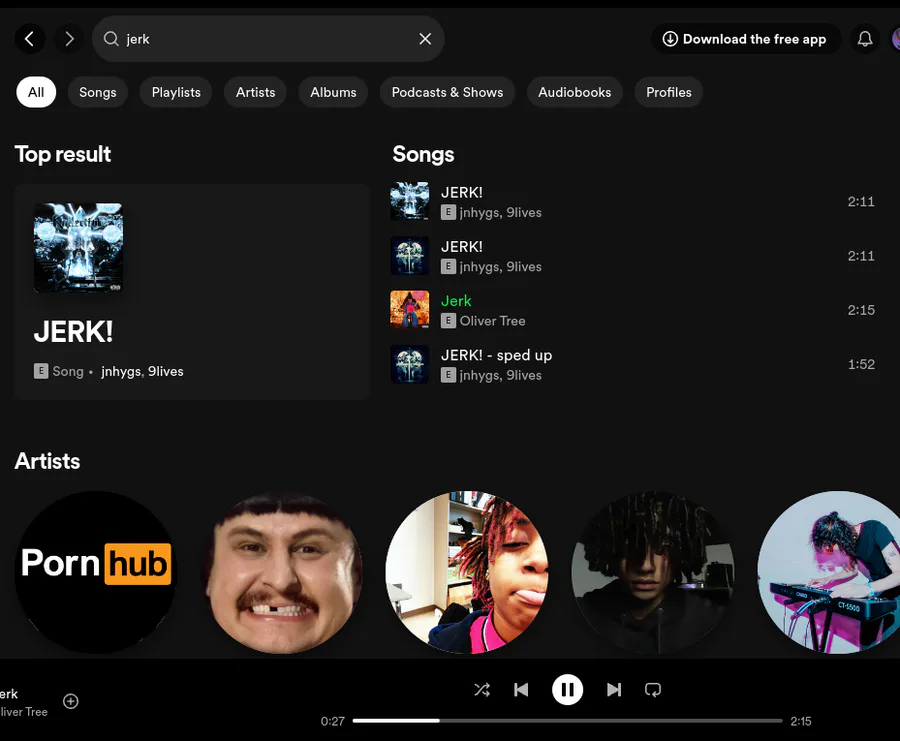The height and width of the screenshot is (741, 900).
Task: Click Oliver Tree in the now playing bar
Action: coord(24,712)
